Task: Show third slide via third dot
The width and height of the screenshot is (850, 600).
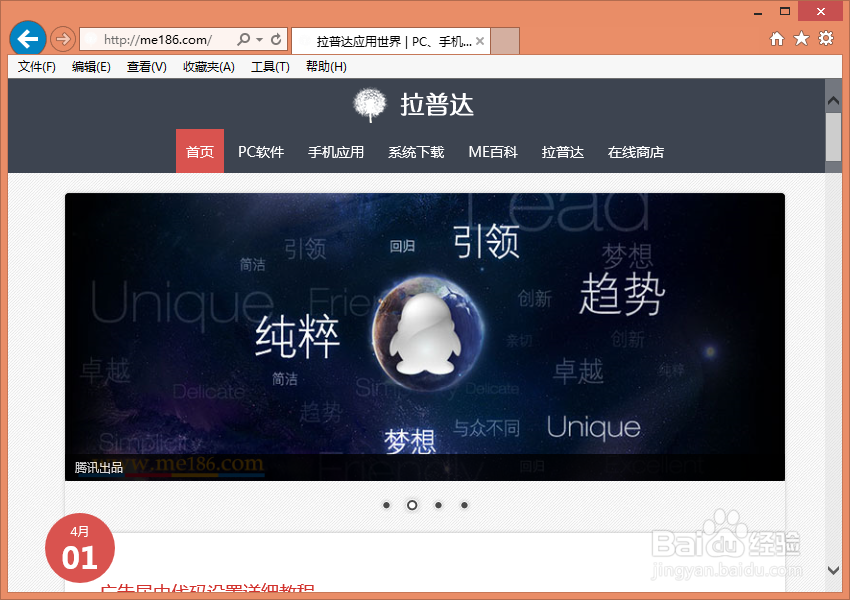Action: [438, 505]
